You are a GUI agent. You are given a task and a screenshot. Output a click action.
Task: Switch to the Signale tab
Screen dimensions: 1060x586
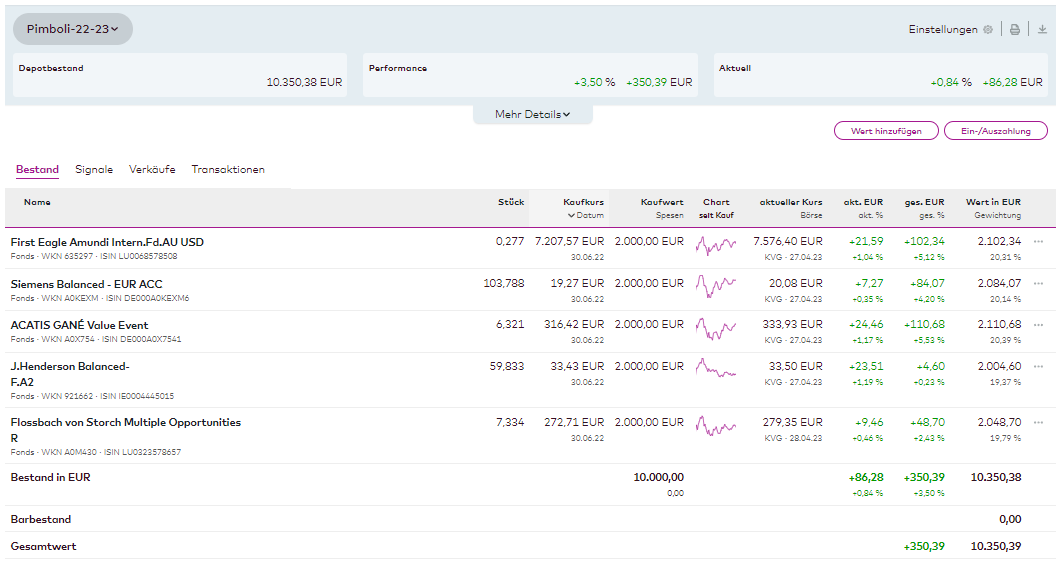click(94, 170)
